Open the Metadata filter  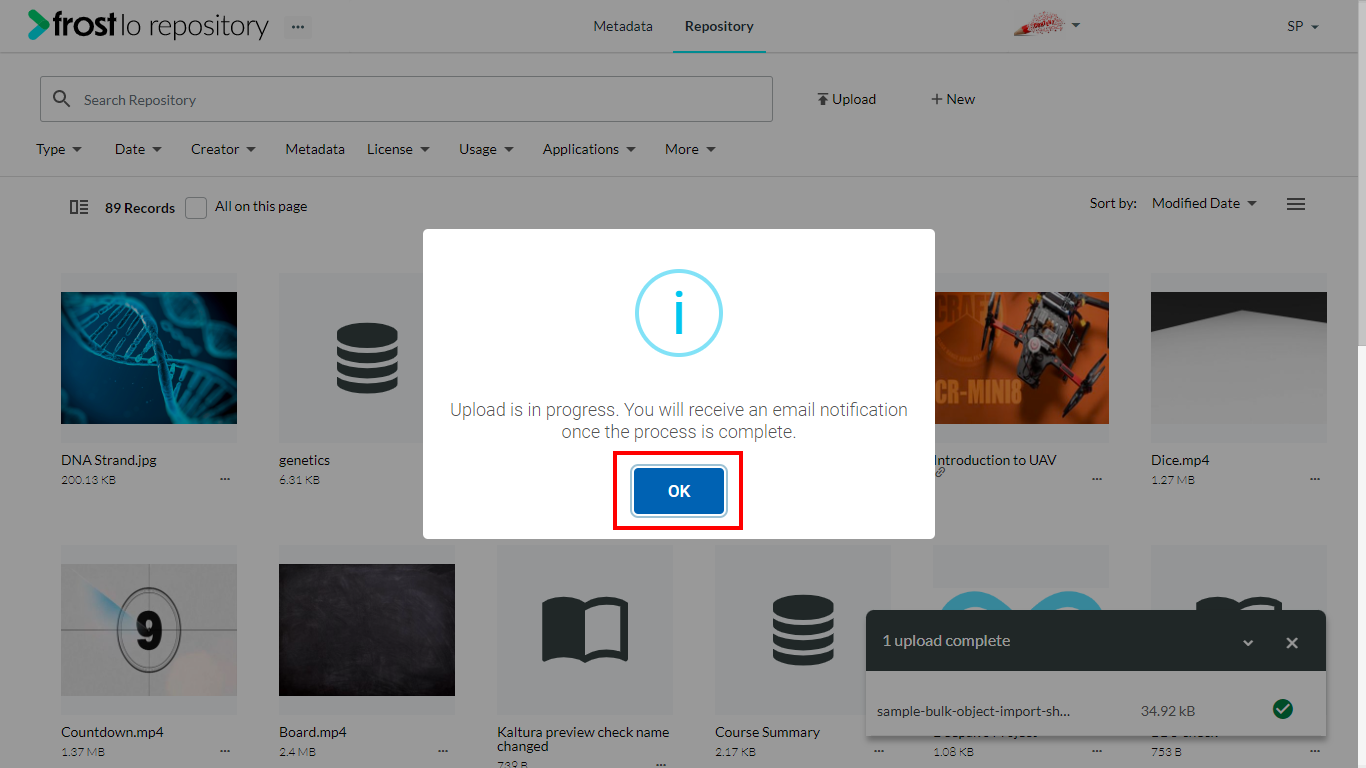[315, 149]
